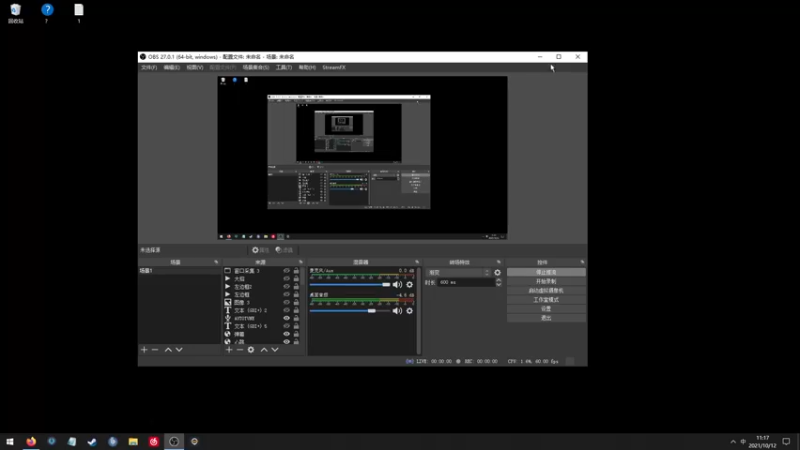Mute the 桌面音频 speaker icon
The image size is (800, 450).
[397, 311]
